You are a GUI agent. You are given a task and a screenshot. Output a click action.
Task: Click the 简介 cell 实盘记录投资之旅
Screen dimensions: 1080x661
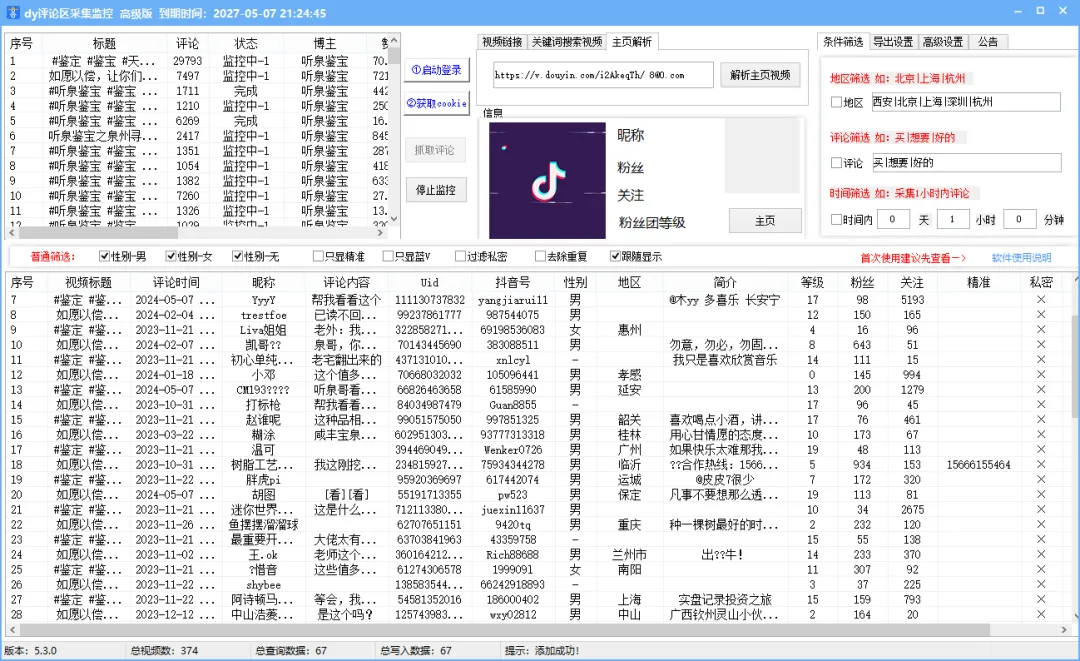point(725,599)
